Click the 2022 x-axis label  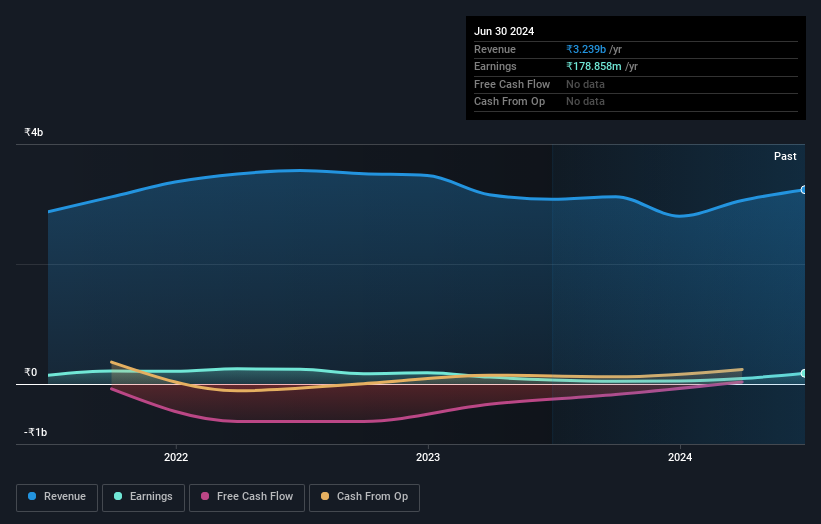[x=176, y=457]
